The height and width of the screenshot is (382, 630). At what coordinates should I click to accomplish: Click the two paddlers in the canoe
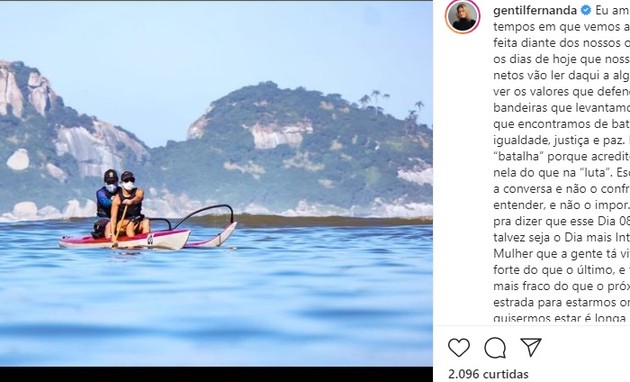[x=119, y=205]
